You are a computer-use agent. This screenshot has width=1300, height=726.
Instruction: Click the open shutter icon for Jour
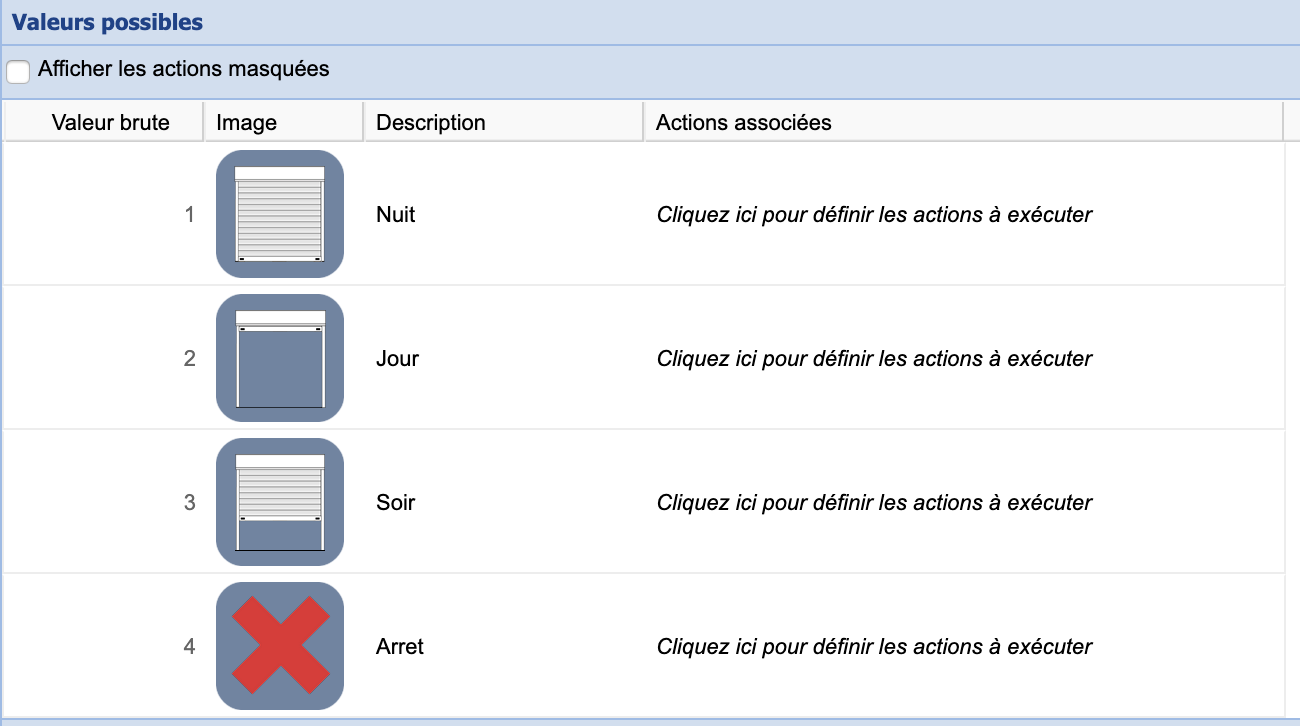click(280, 358)
